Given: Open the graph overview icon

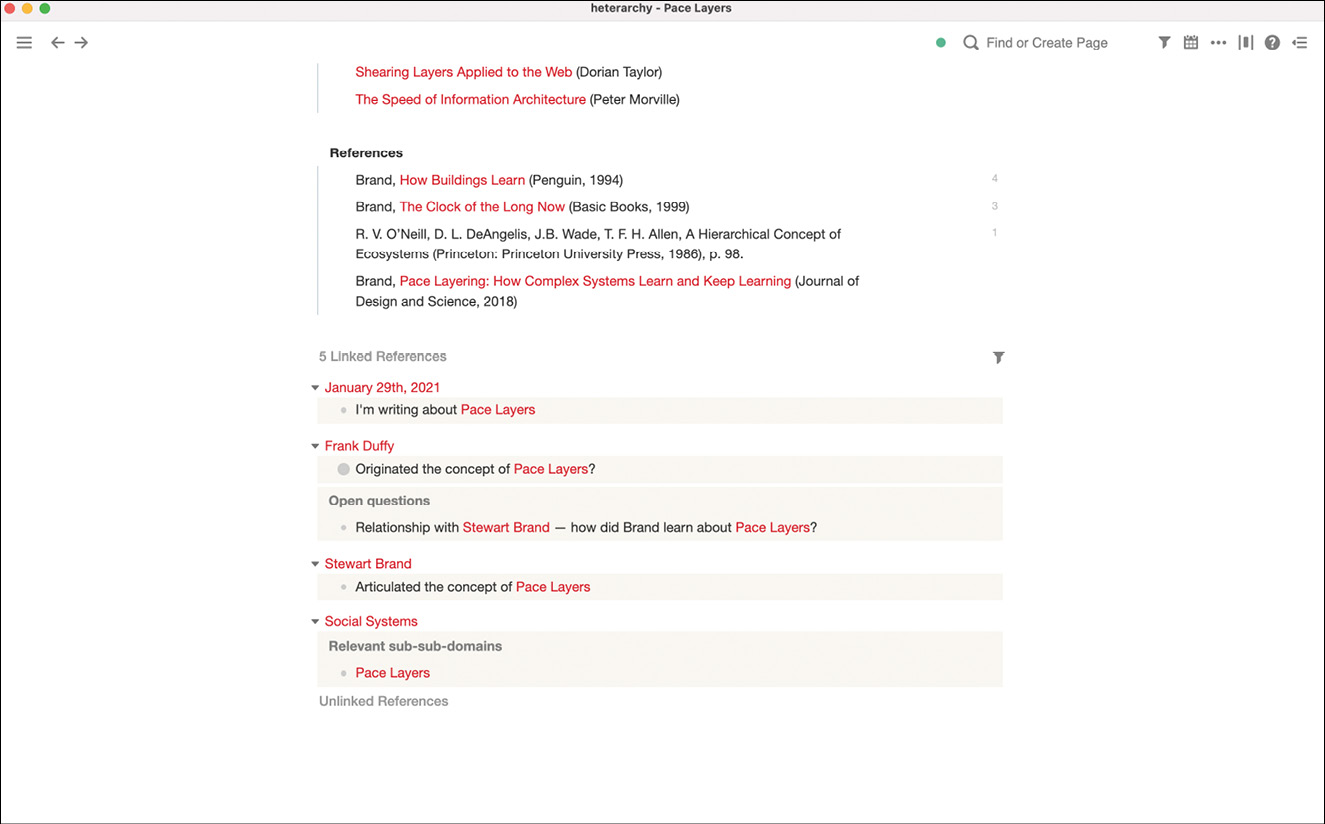Looking at the screenshot, I should pos(1245,43).
